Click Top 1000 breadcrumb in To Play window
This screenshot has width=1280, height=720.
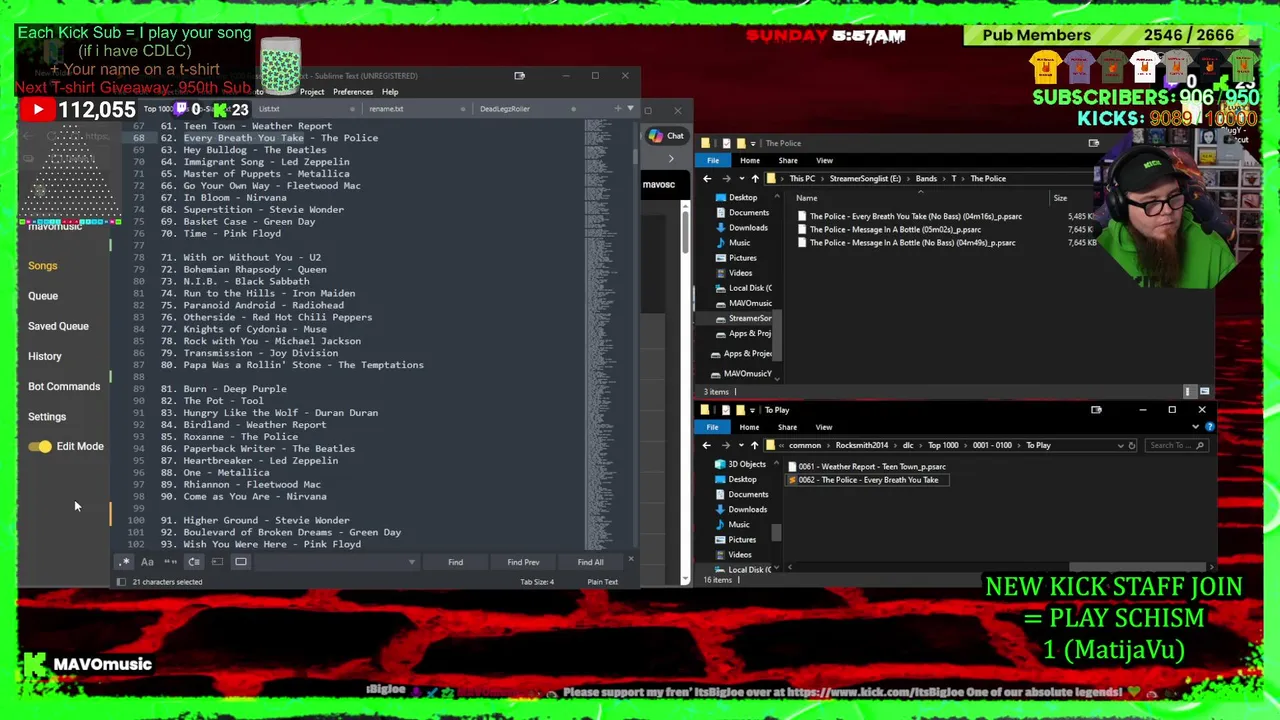coord(943,446)
